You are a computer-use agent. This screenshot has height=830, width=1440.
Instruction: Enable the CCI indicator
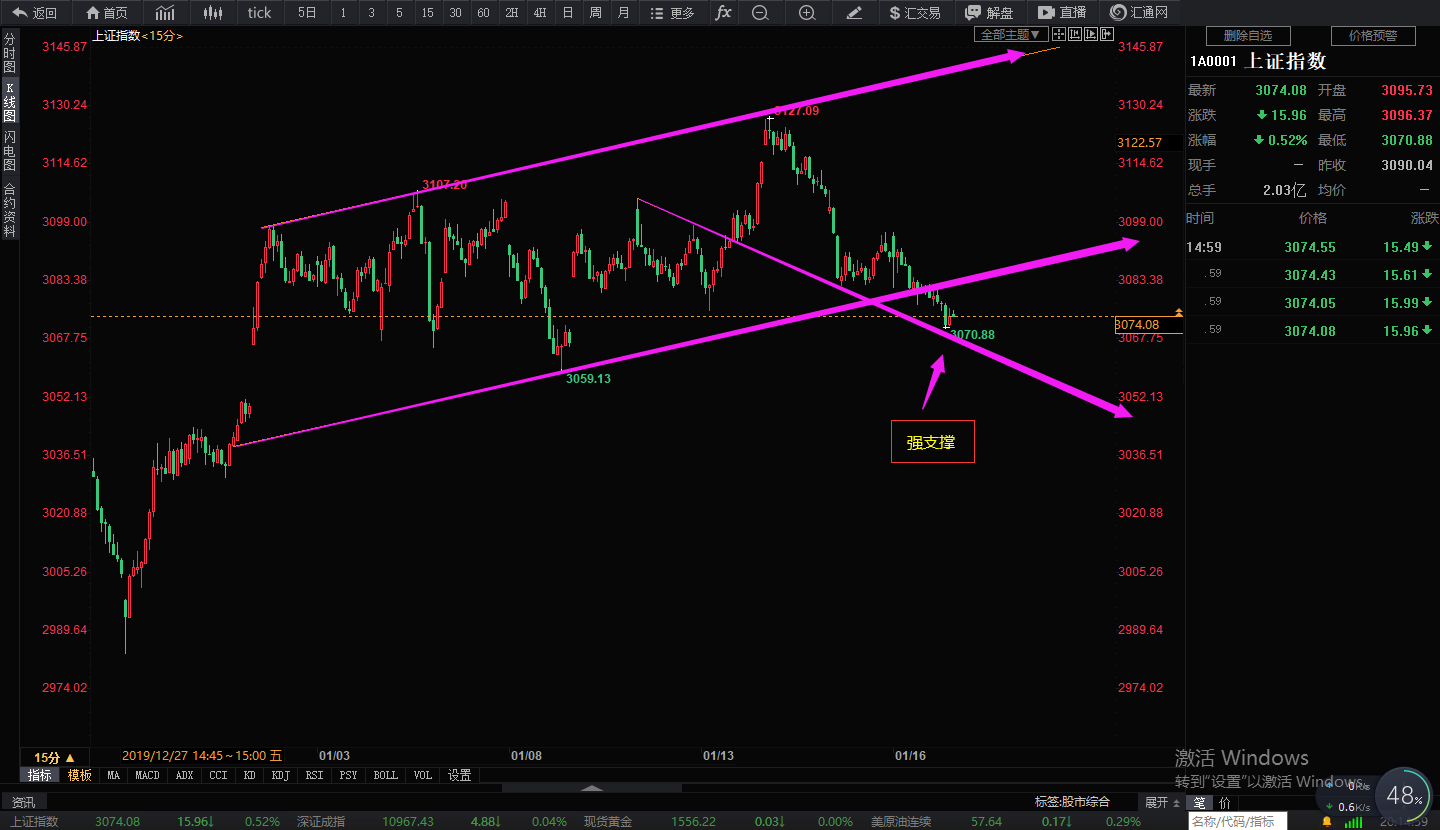(218, 775)
